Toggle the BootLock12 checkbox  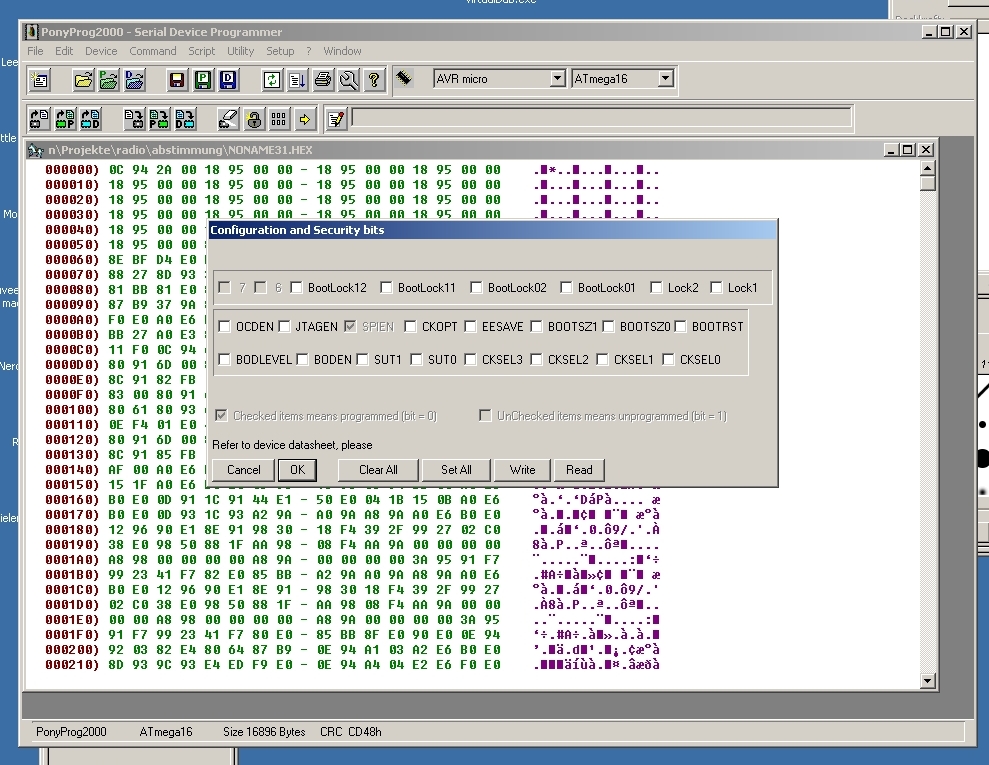[296, 288]
